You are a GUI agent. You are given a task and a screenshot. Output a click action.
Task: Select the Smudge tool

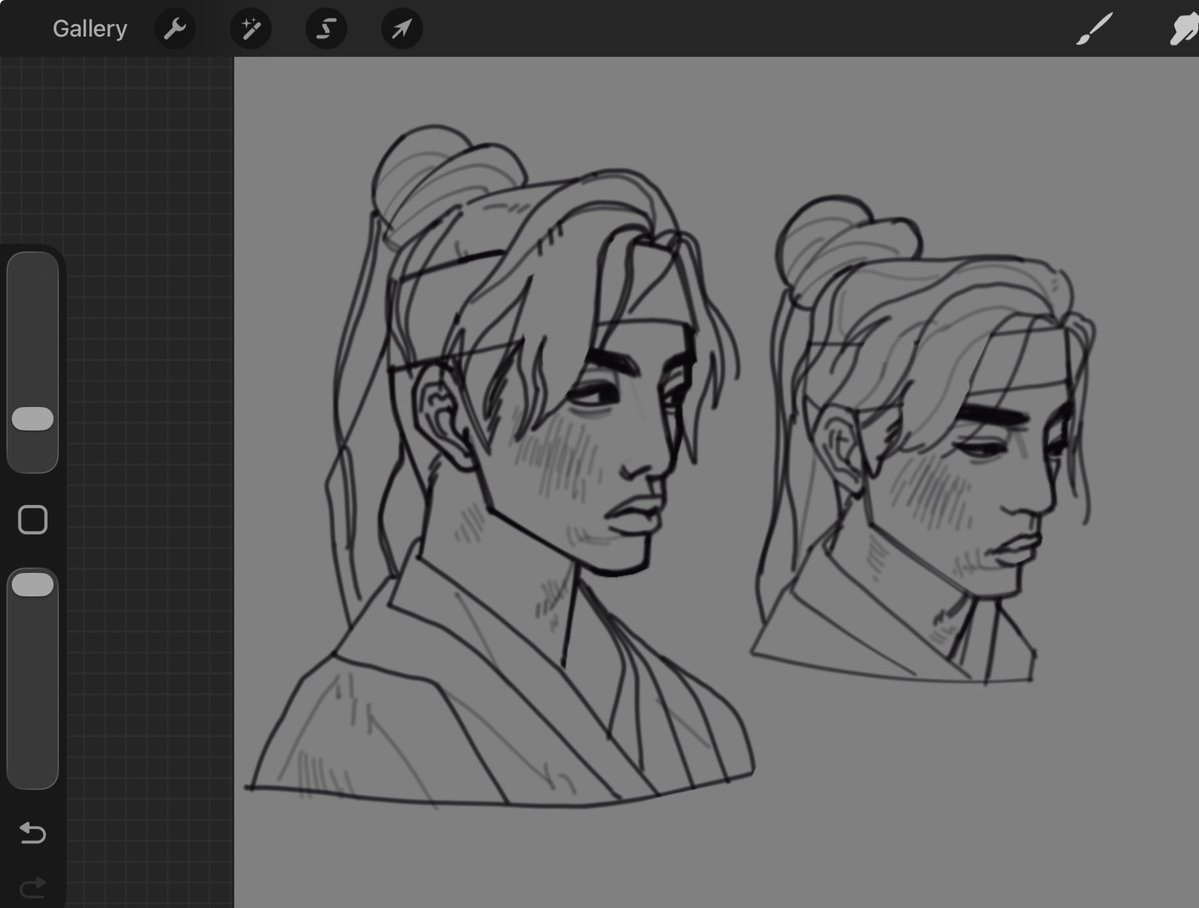pos(1184,29)
